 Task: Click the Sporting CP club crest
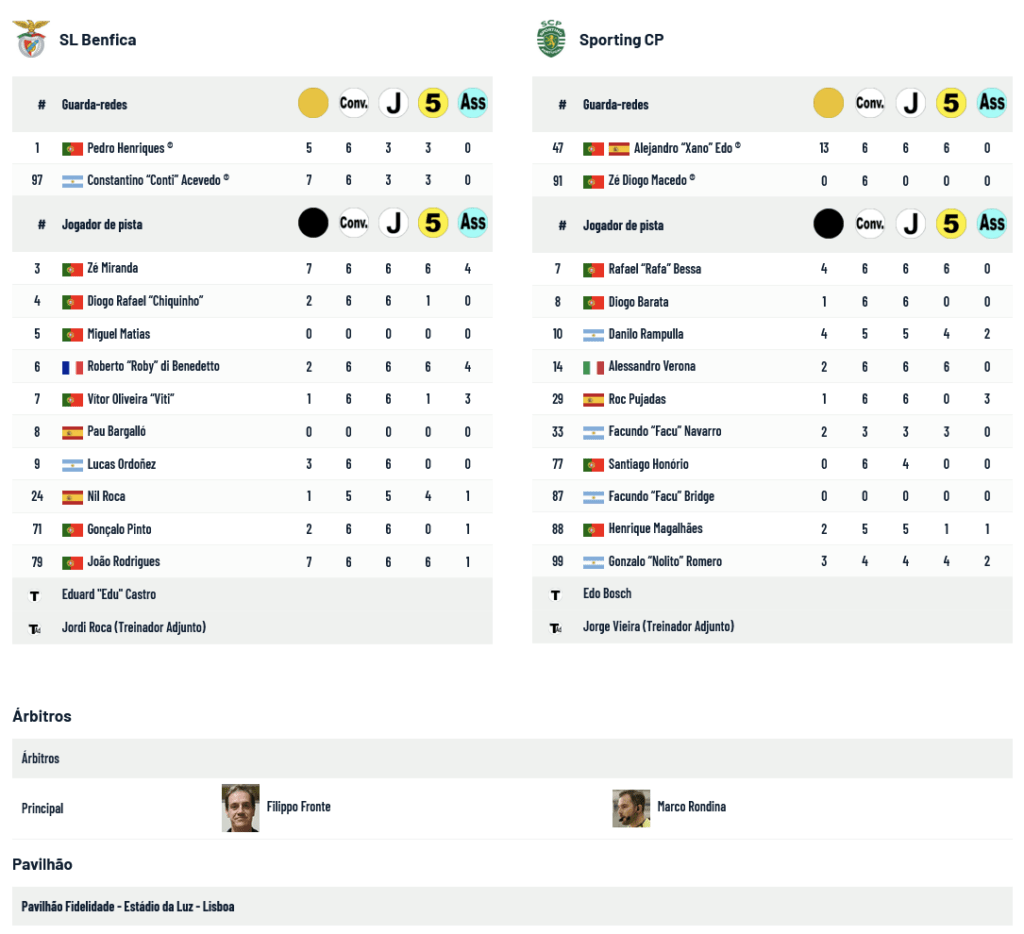click(551, 39)
